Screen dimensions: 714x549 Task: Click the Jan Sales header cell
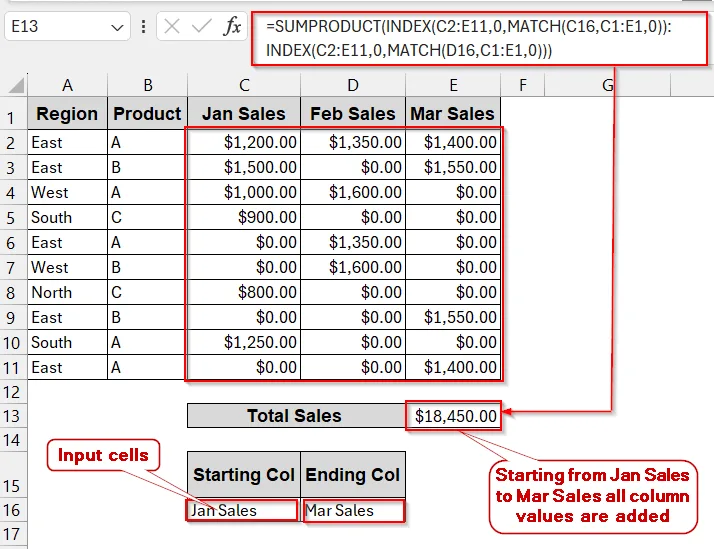(x=244, y=113)
